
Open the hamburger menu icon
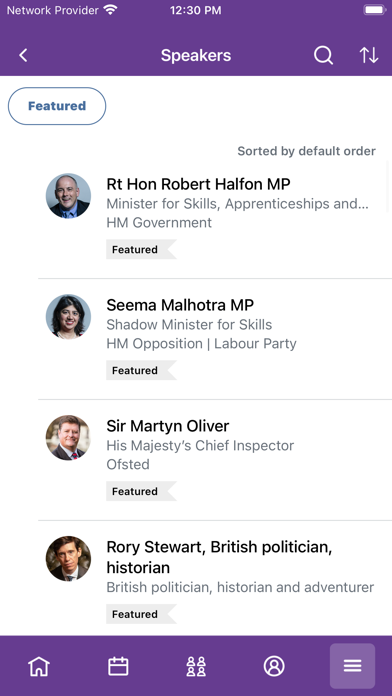point(352,666)
